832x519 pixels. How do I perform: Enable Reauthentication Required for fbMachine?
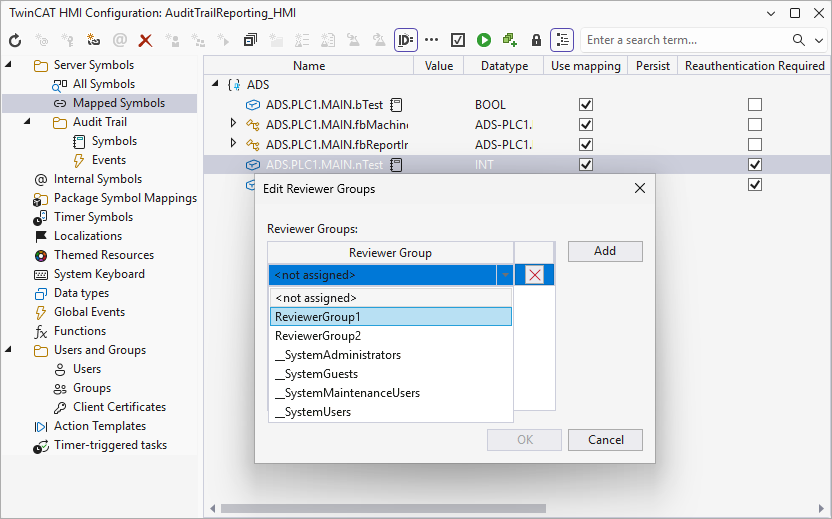click(755, 125)
